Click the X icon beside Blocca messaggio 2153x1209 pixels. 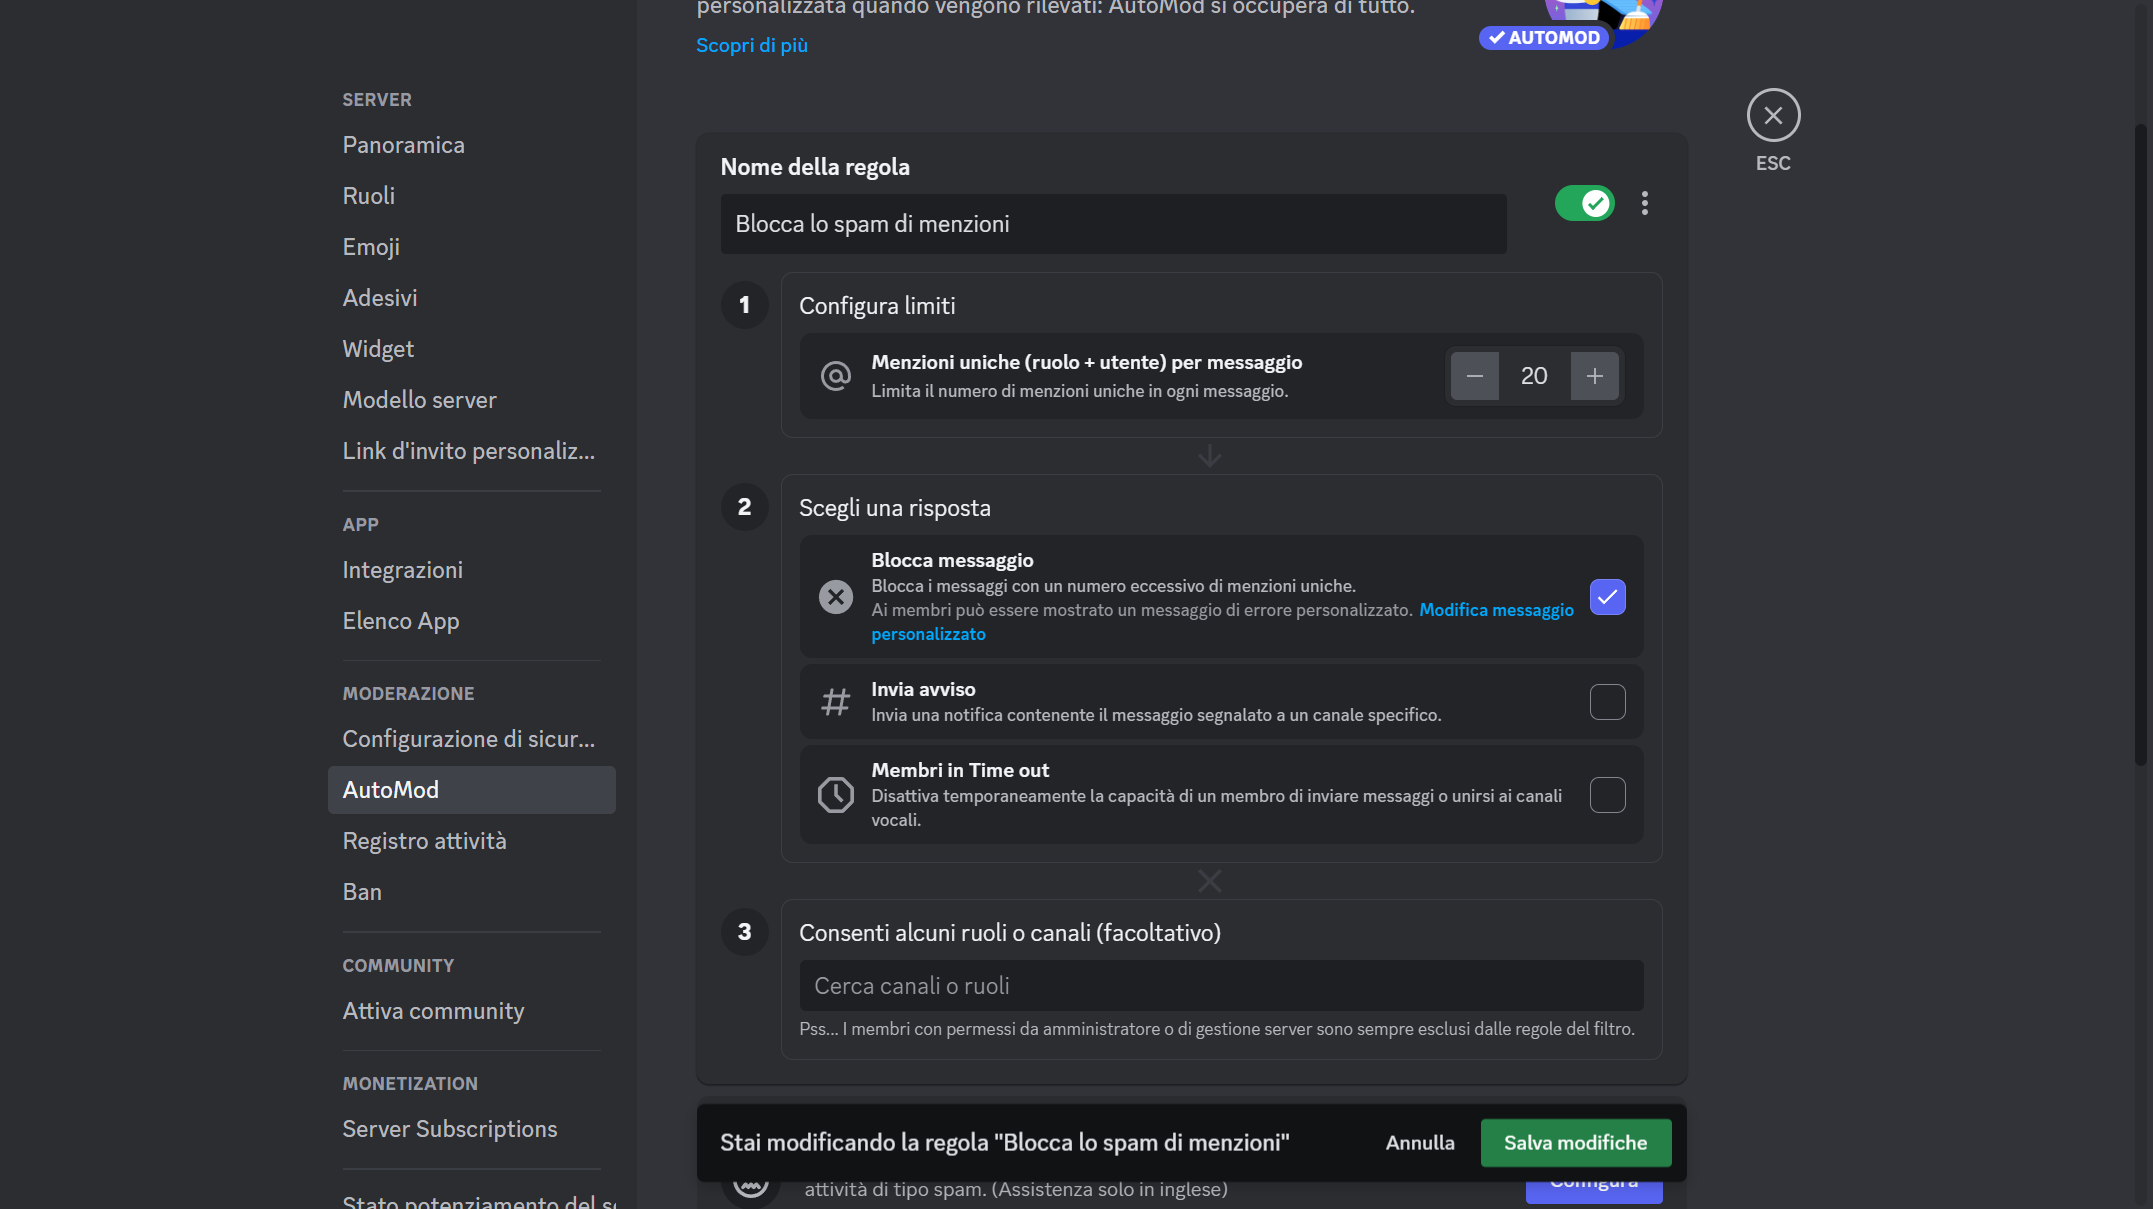tap(836, 597)
